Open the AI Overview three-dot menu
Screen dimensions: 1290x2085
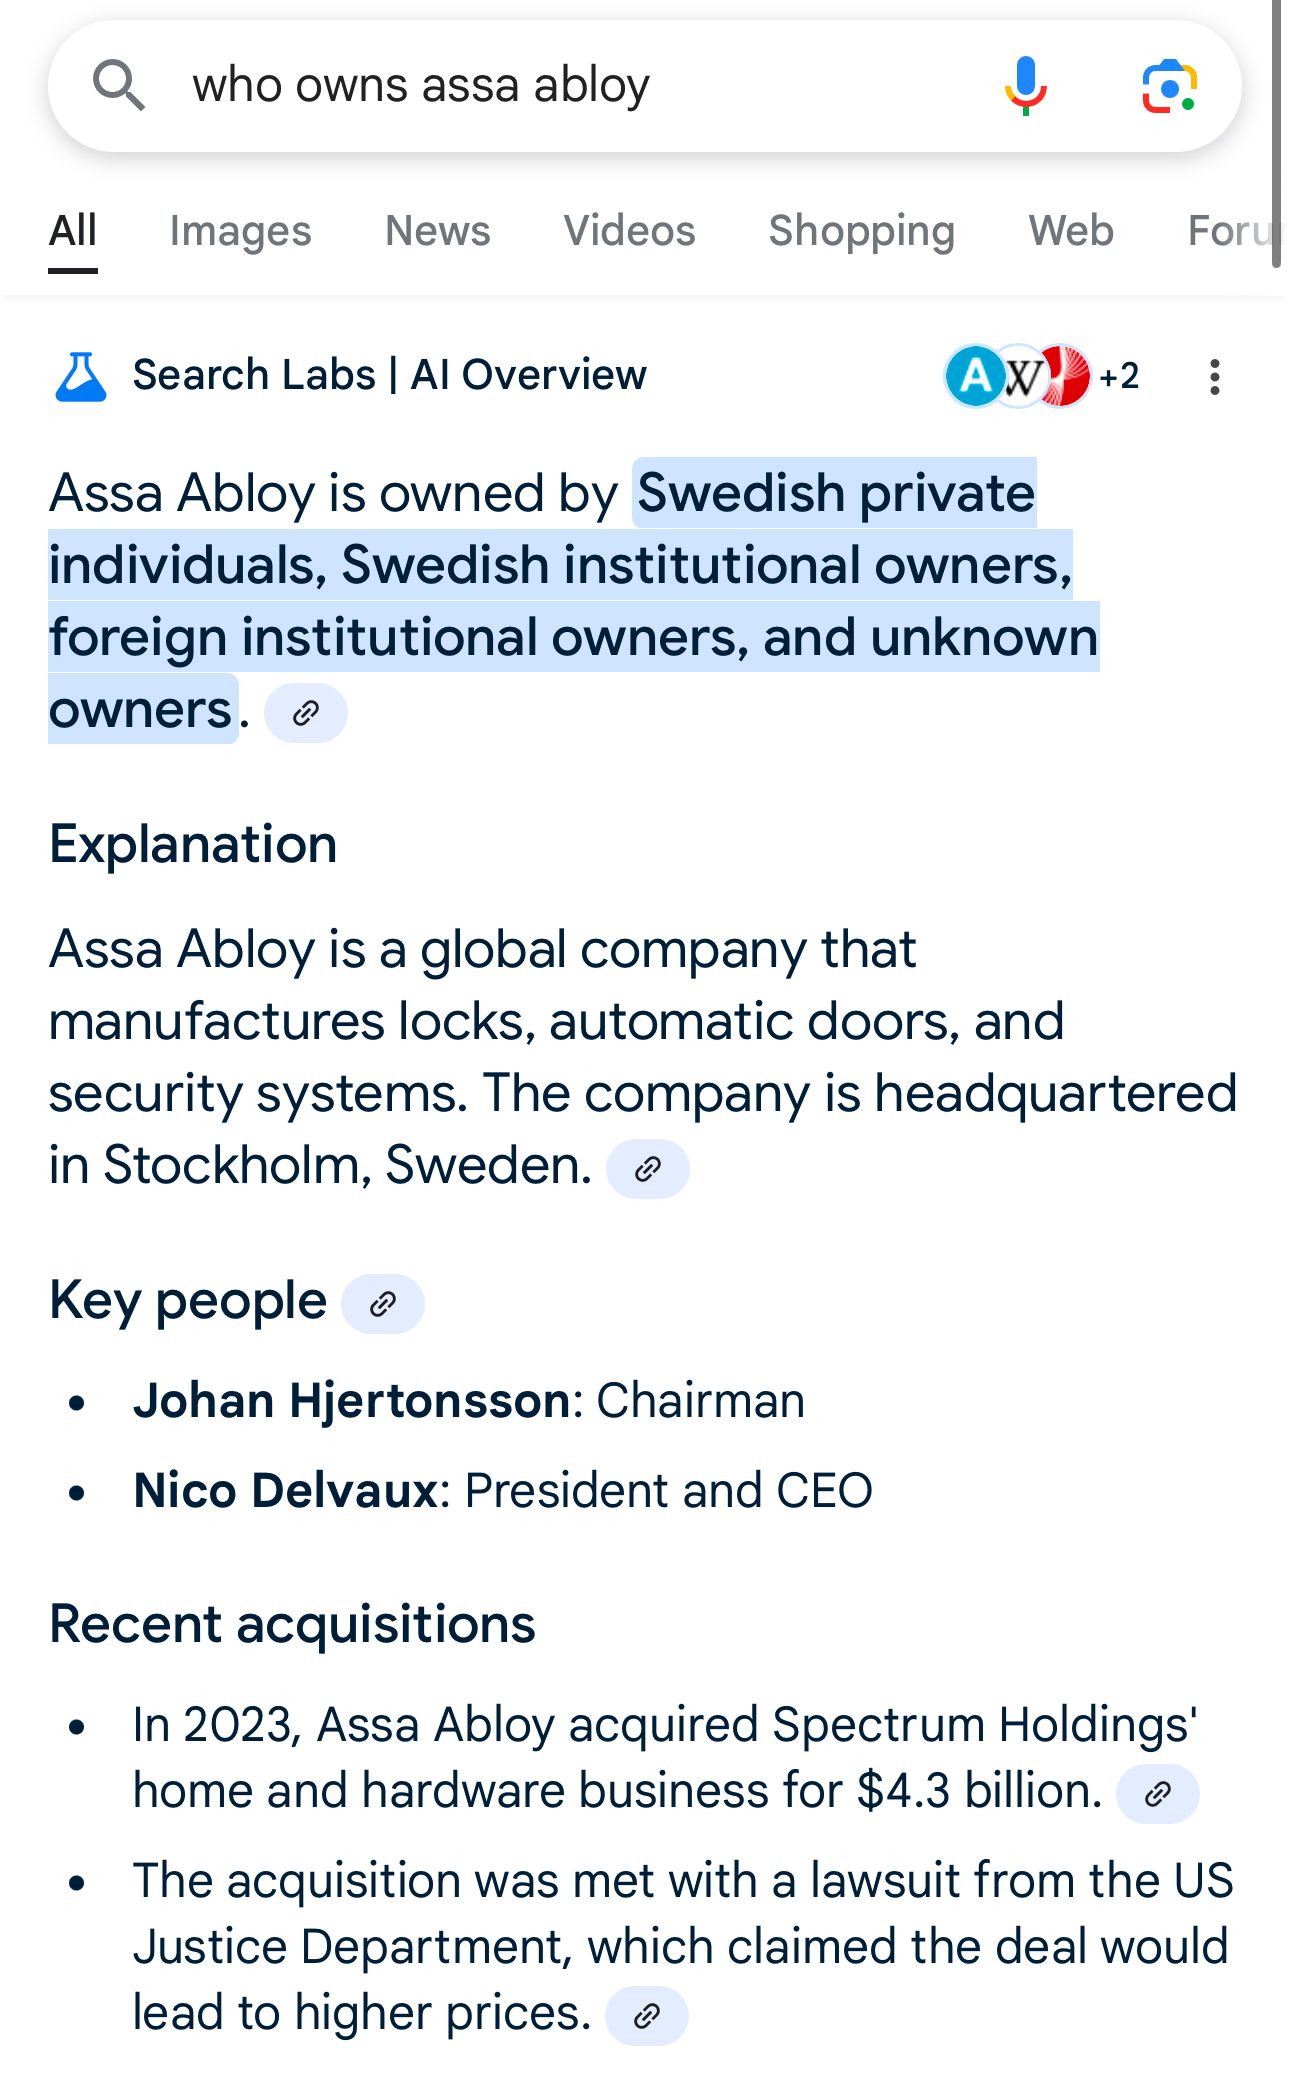coord(1214,377)
